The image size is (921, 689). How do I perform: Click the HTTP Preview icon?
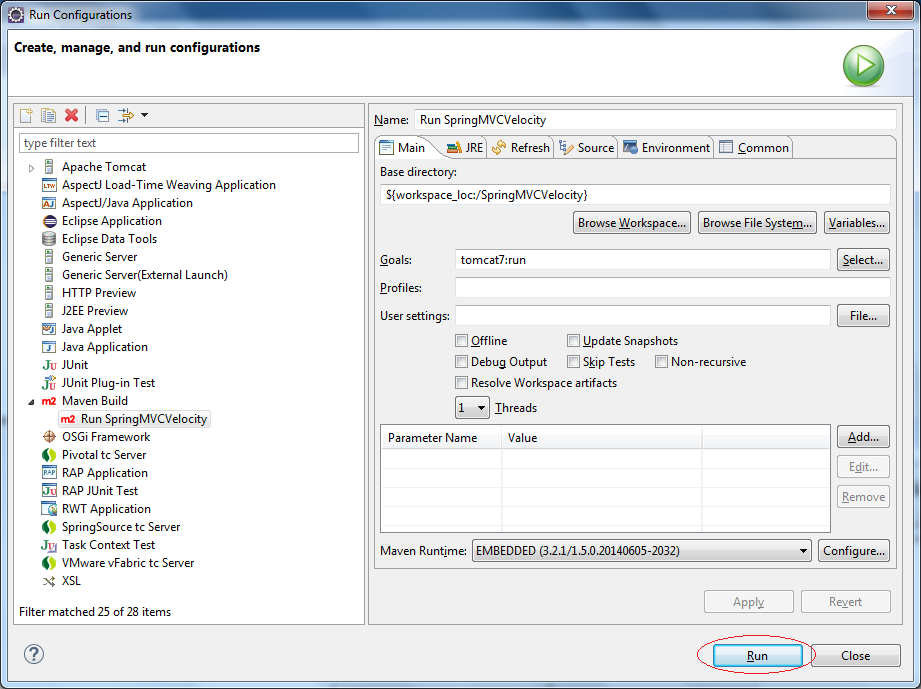[49, 293]
